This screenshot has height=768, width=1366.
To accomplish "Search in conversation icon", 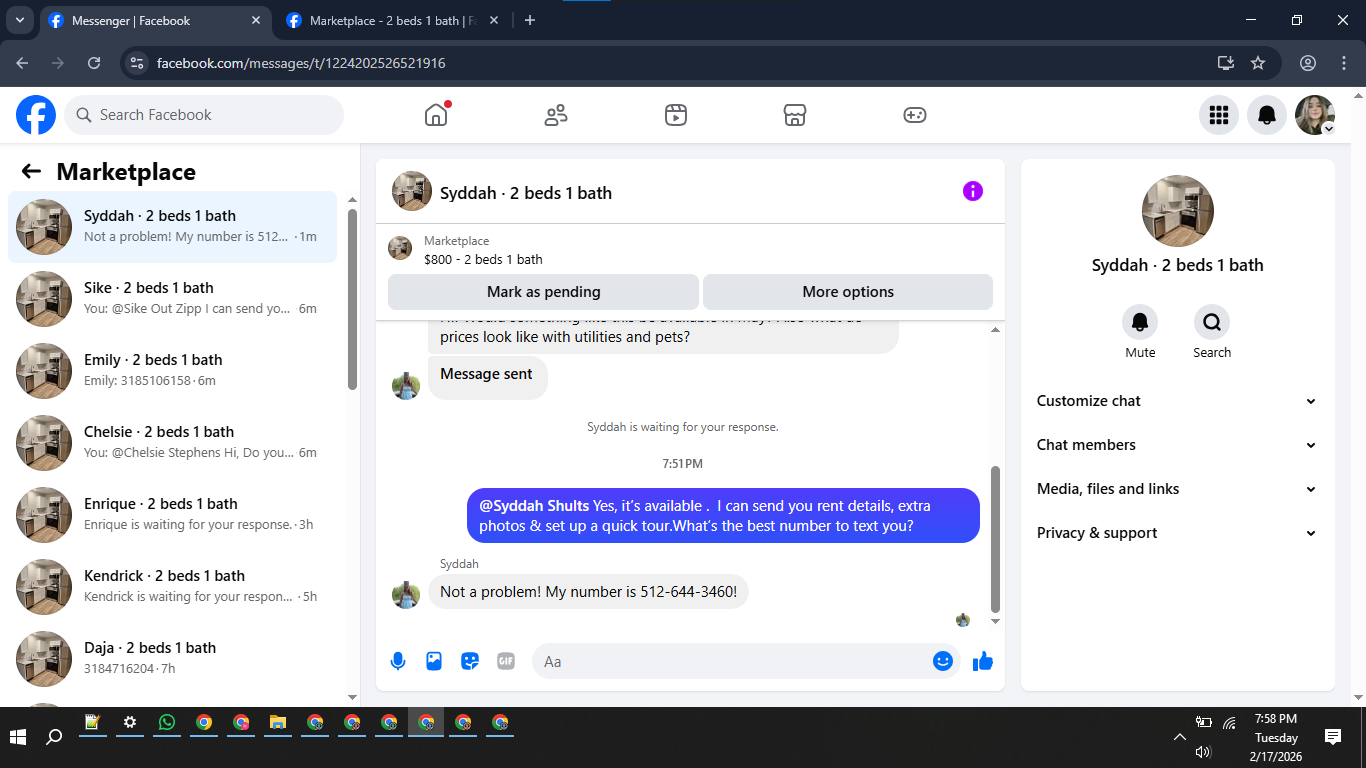I will point(1212,322).
